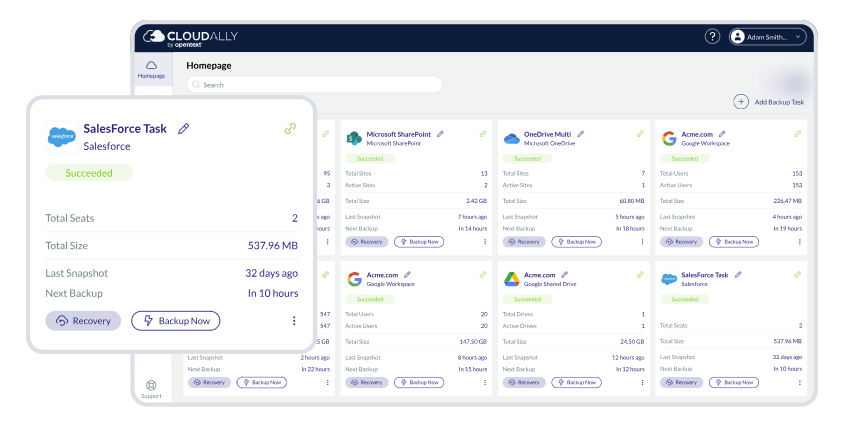Click the OneDrive cloud logo
The image size is (844, 424).
pyautogui.click(x=511, y=139)
